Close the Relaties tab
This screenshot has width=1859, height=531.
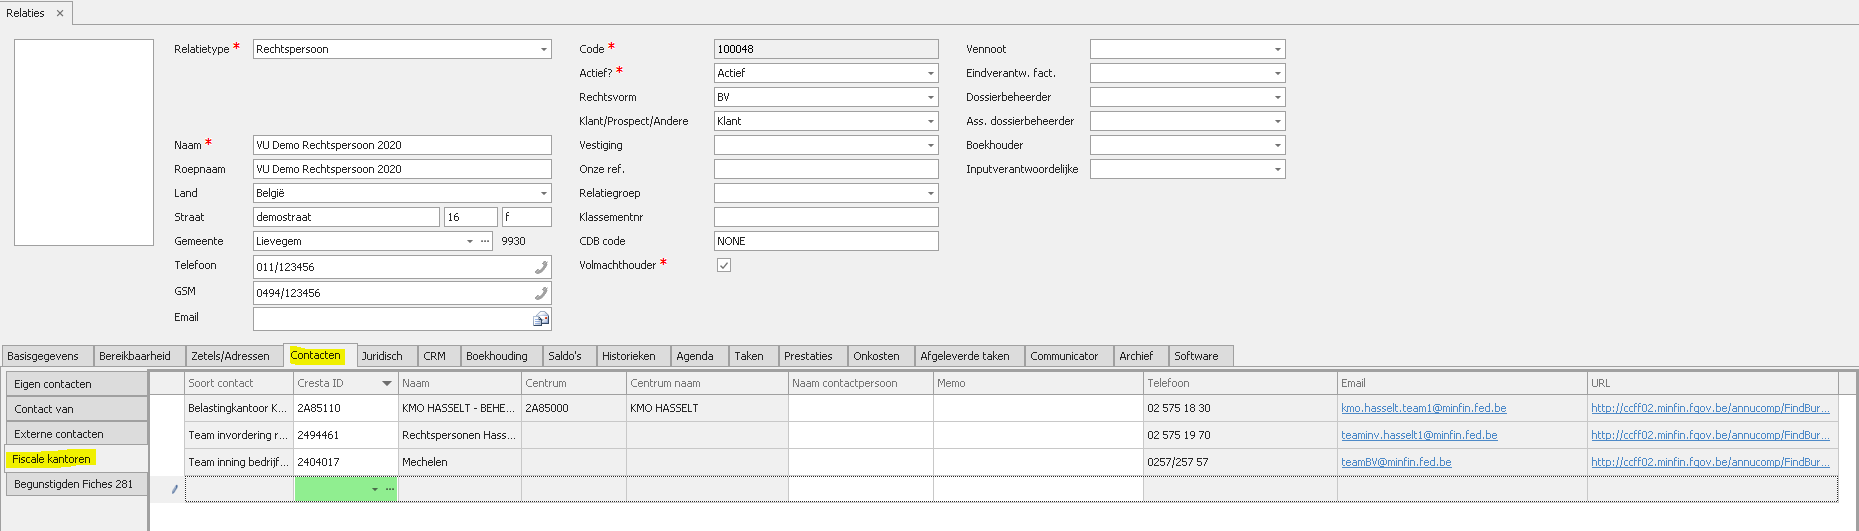(60, 13)
